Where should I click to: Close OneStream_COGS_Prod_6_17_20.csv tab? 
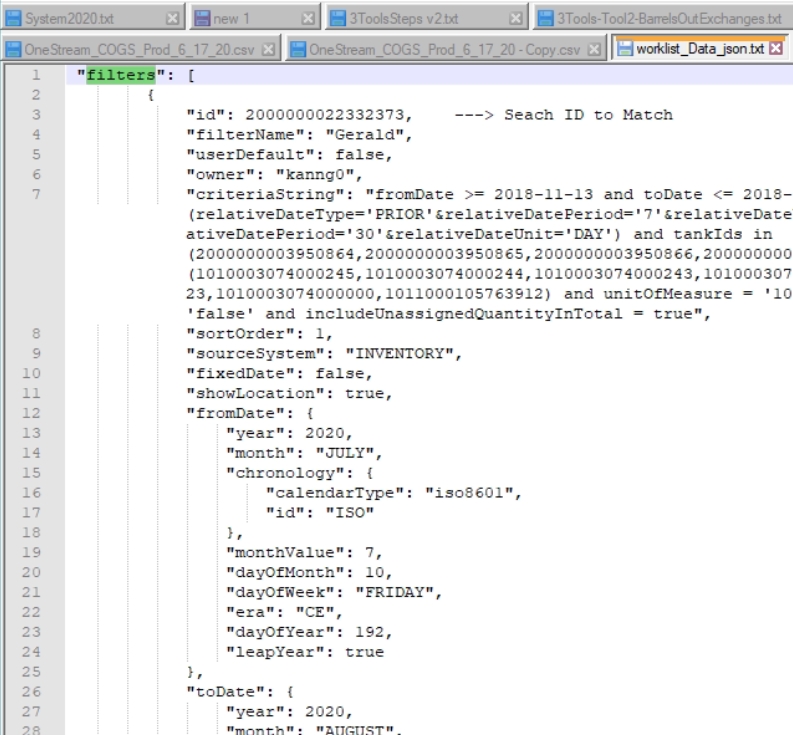[x=269, y=50]
